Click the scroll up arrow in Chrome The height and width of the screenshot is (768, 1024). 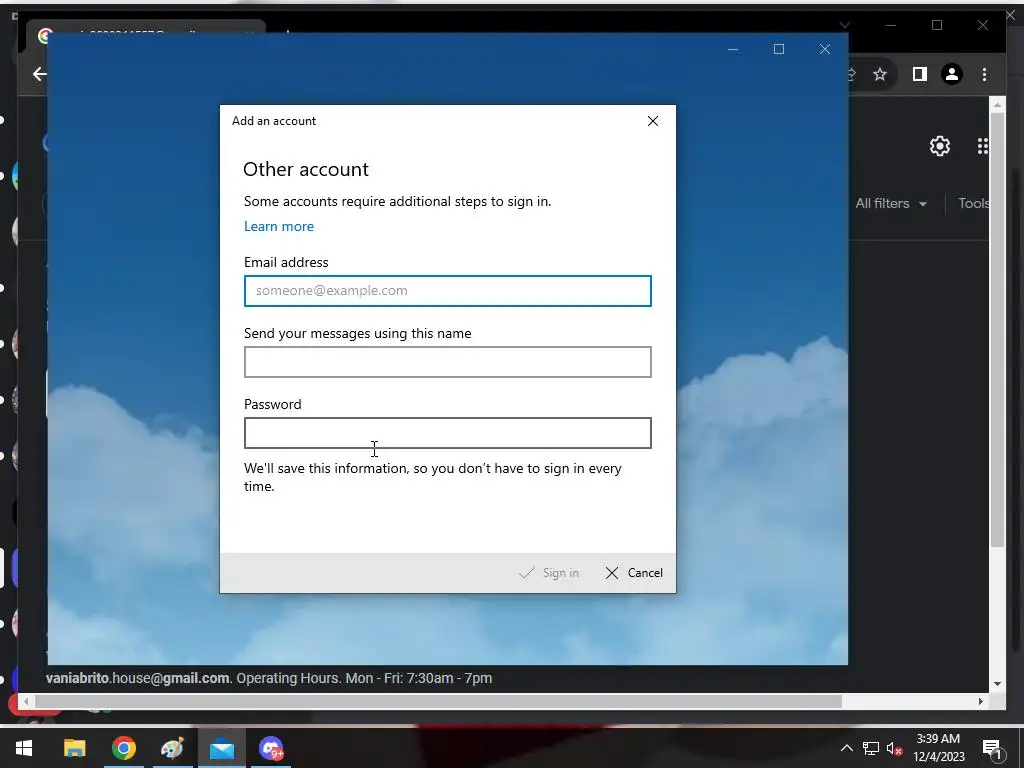(x=997, y=104)
